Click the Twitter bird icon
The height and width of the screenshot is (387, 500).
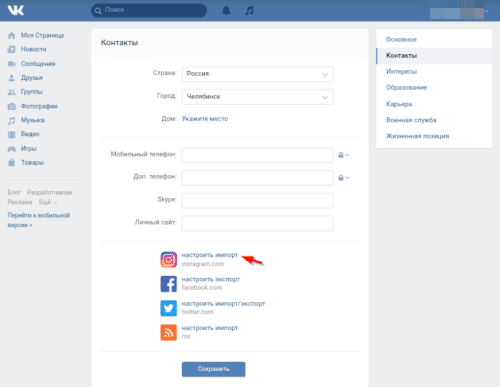(169, 308)
